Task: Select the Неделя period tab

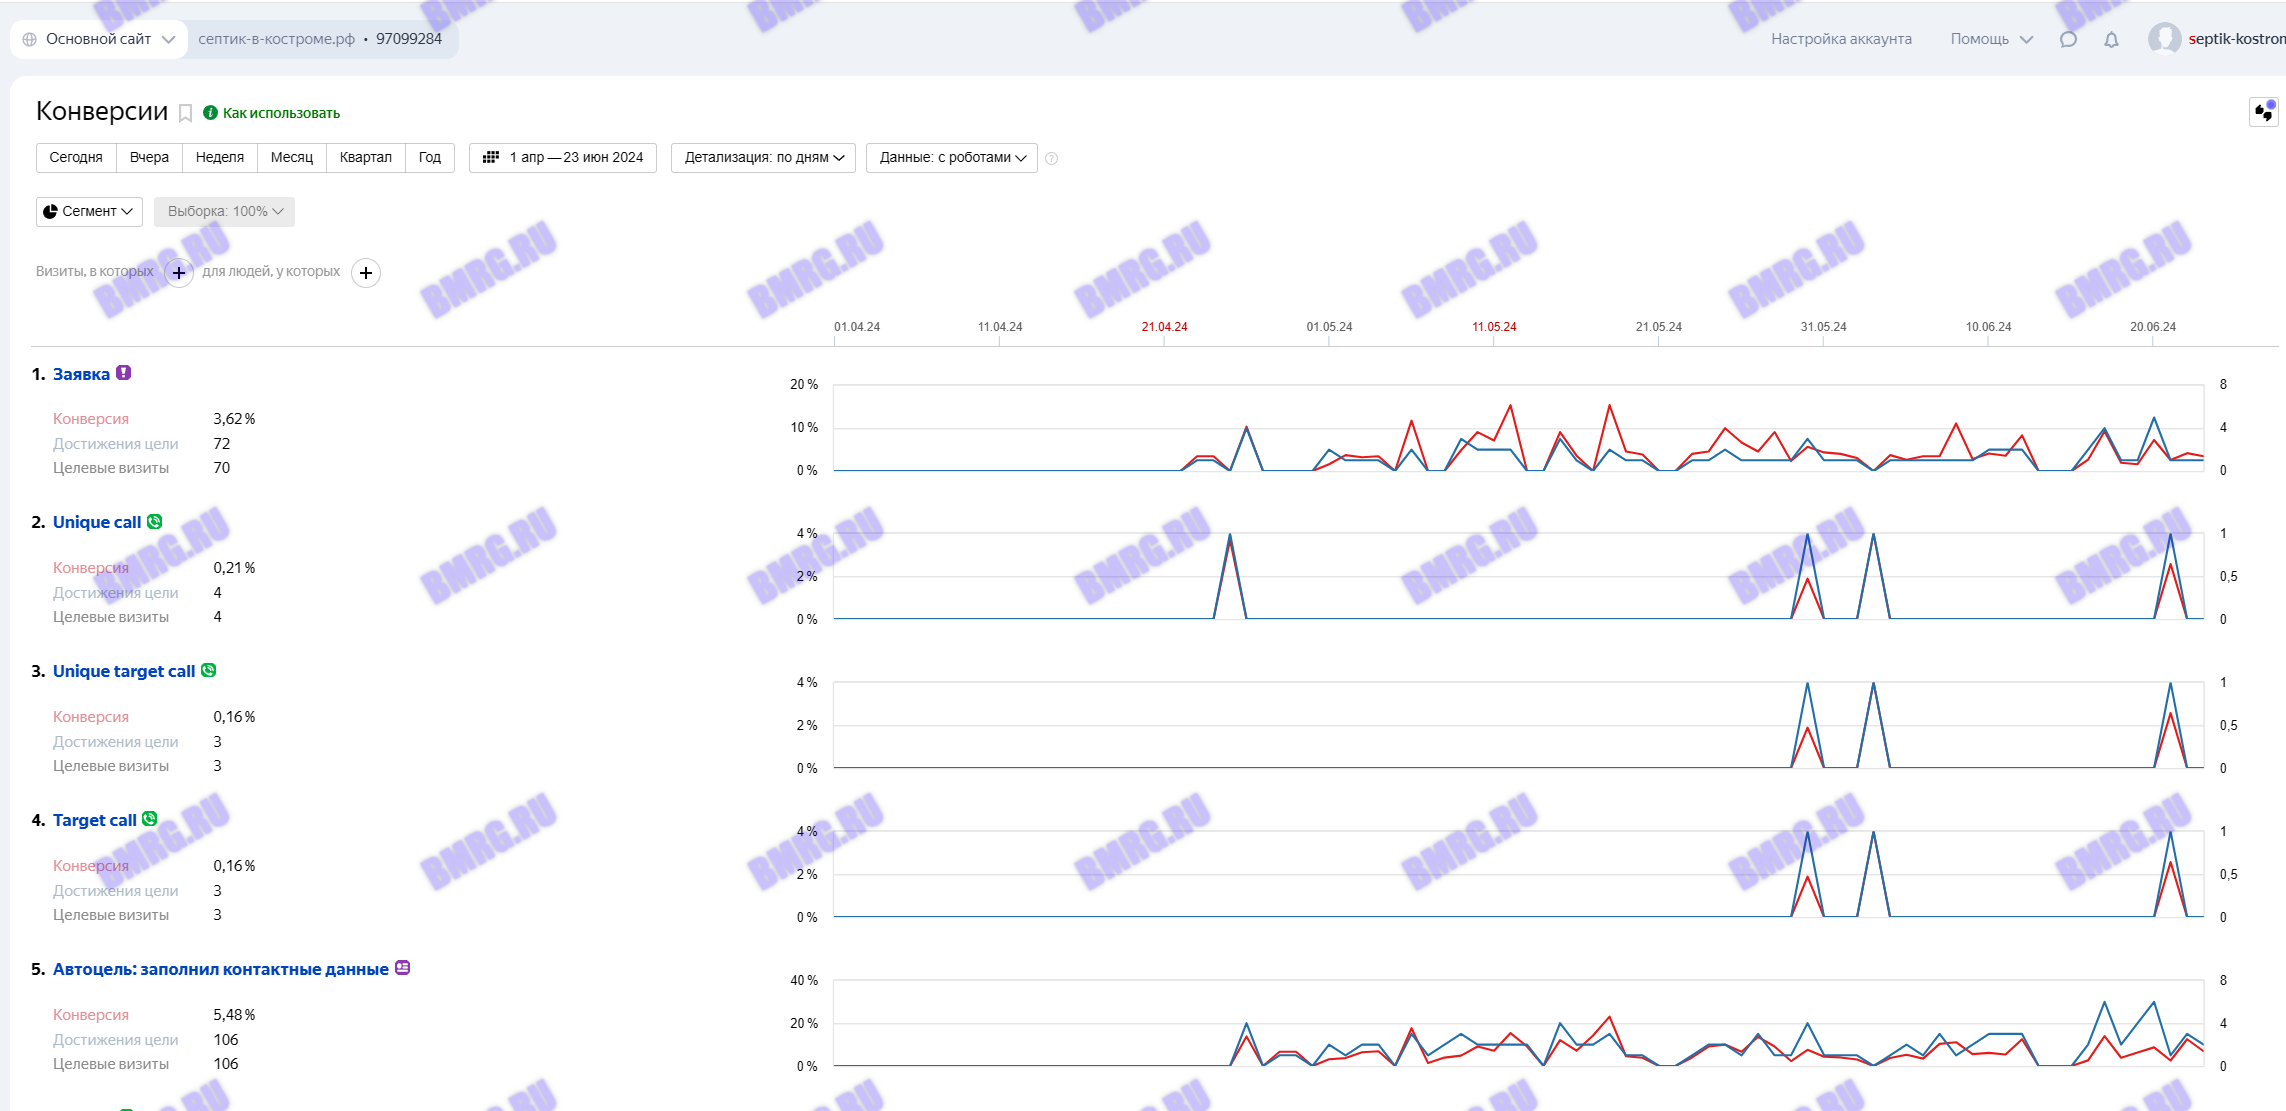Action: 220,158
